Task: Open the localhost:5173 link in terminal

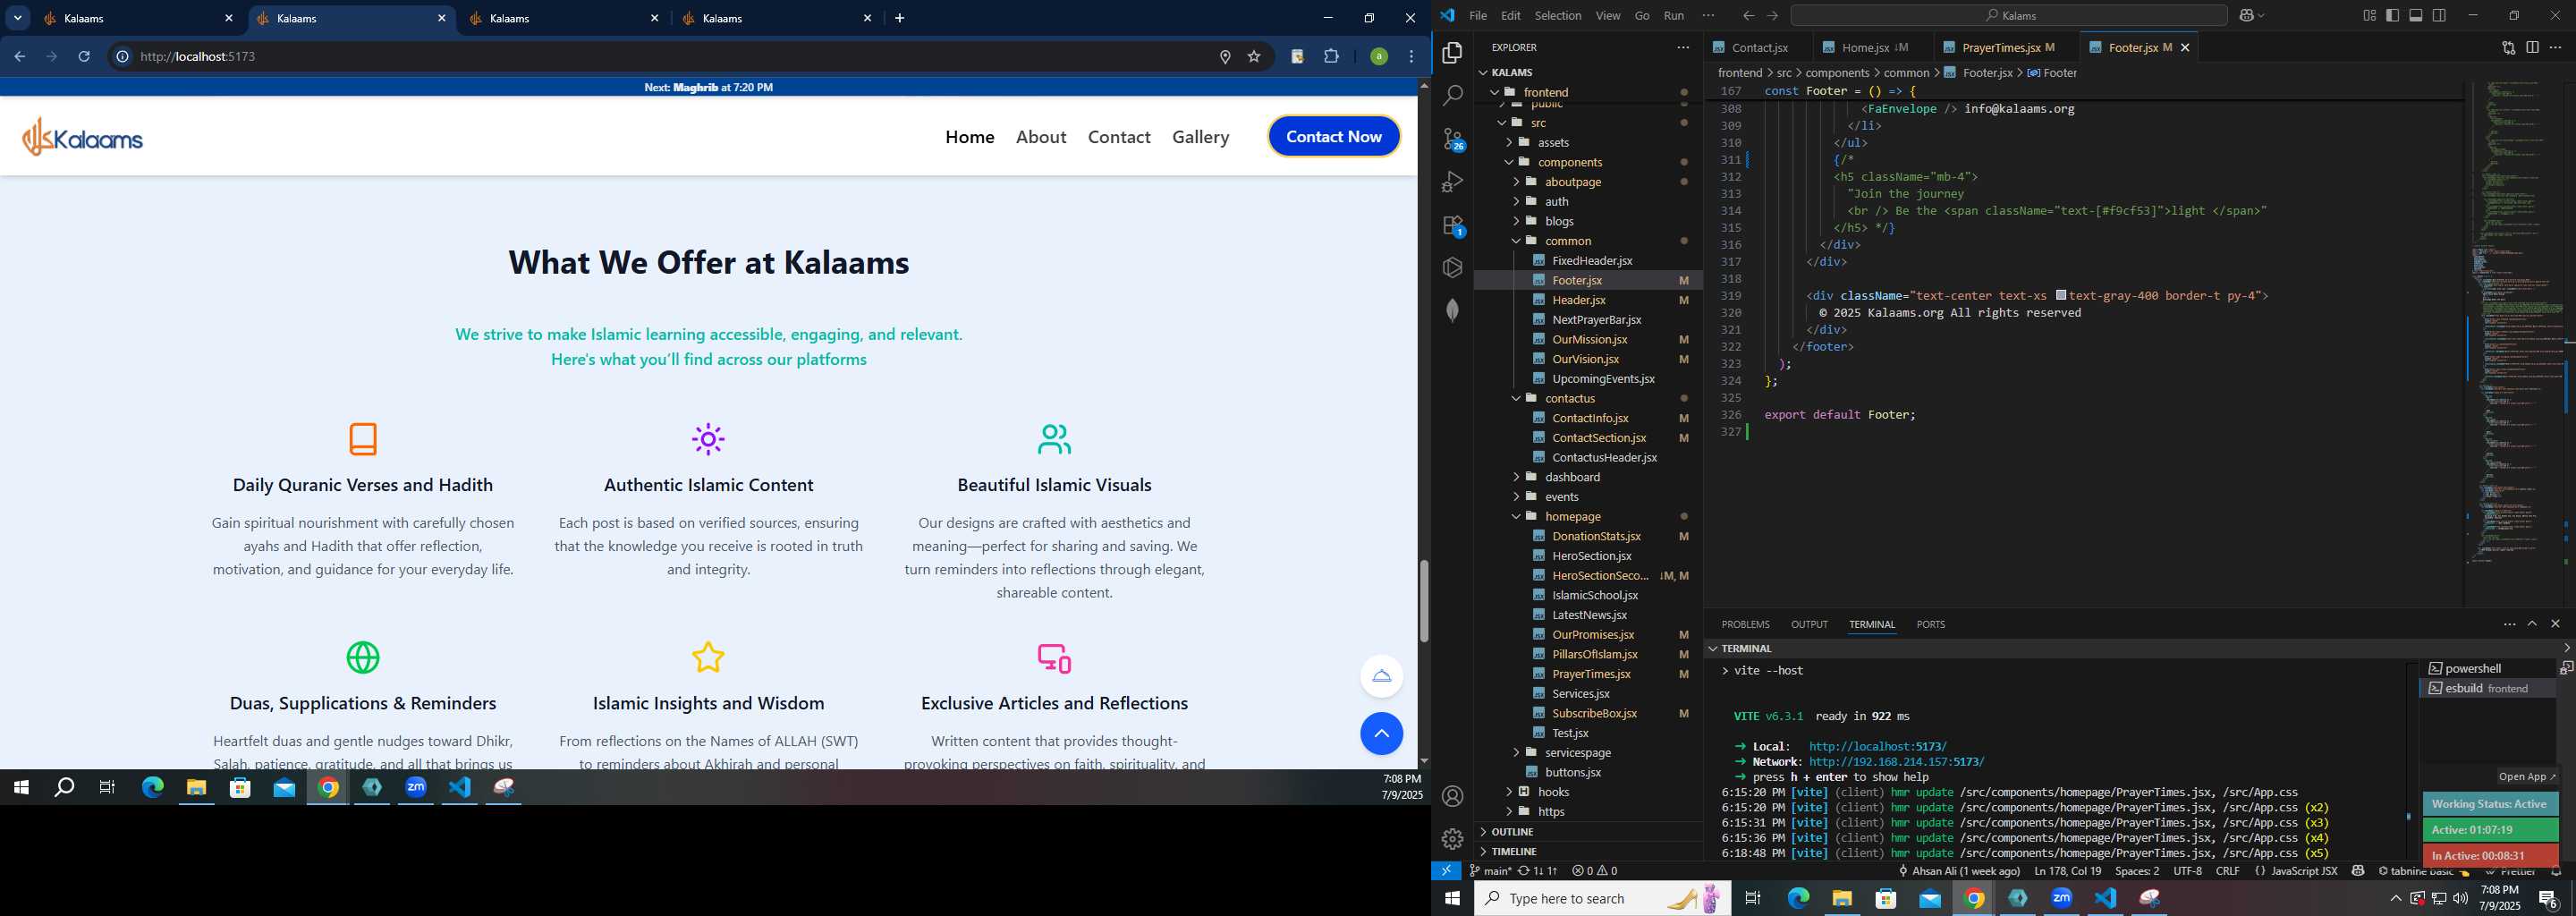Action: 1877,746
